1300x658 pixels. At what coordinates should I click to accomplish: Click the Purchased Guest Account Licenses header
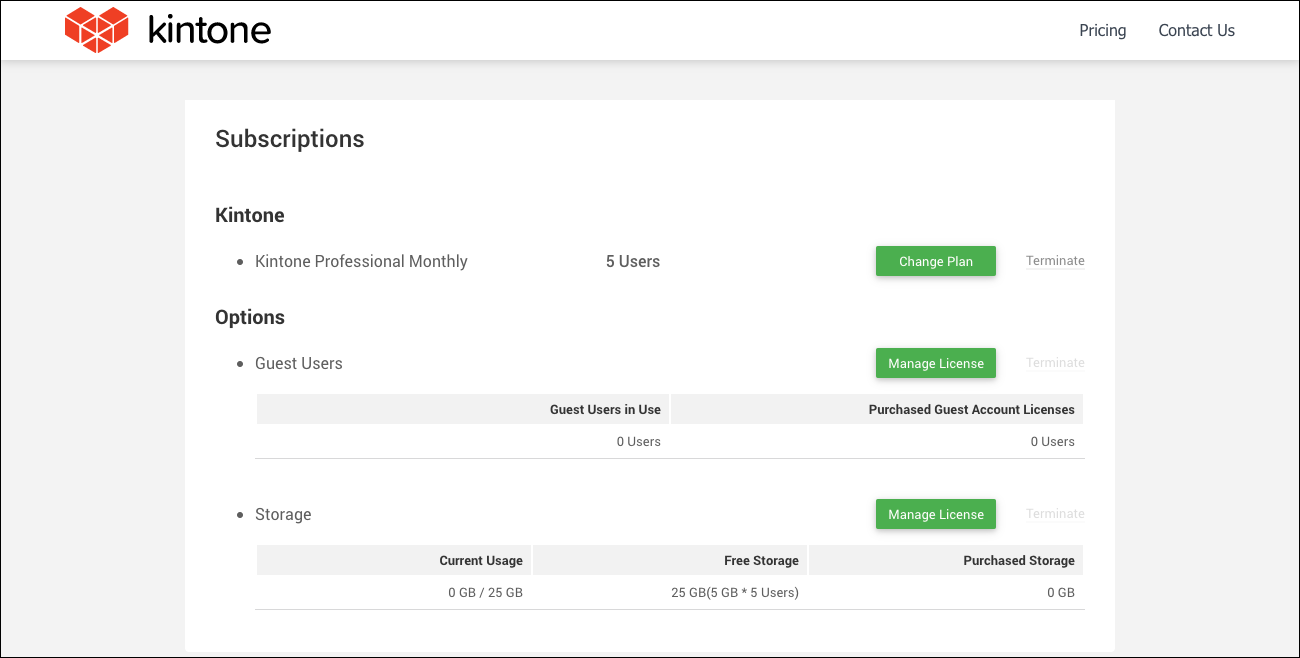coord(971,409)
